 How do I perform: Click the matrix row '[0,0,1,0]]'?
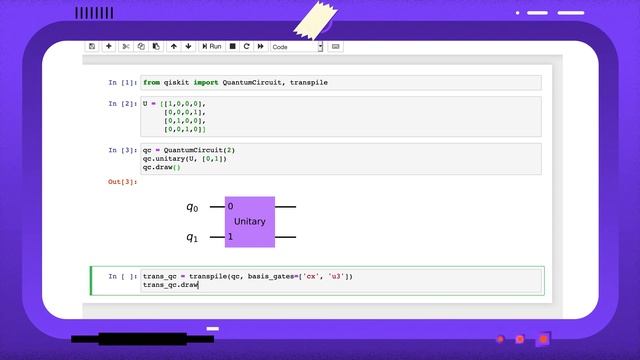click(x=185, y=129)
